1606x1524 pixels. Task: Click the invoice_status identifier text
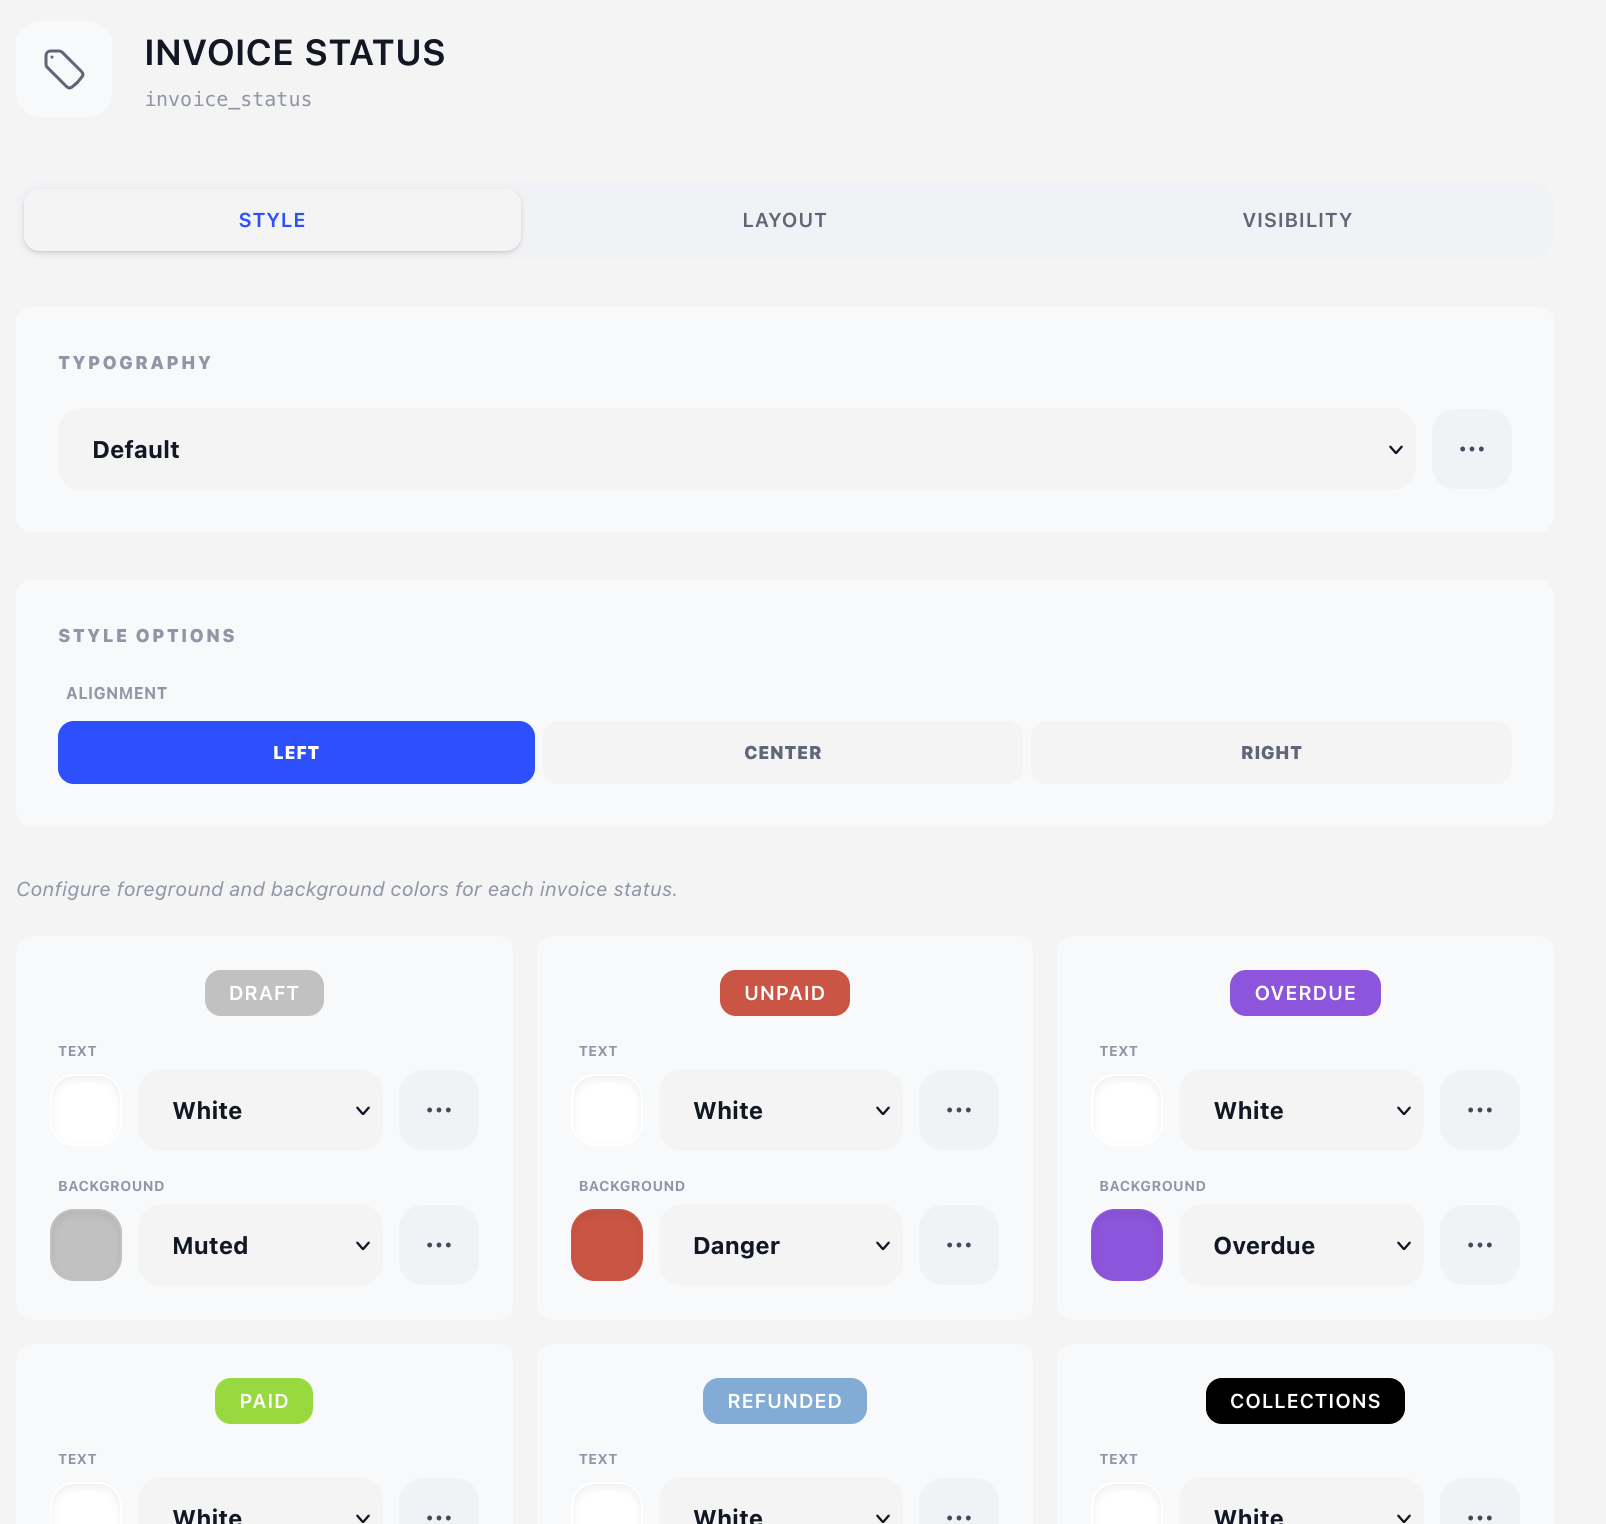(228, 99)
